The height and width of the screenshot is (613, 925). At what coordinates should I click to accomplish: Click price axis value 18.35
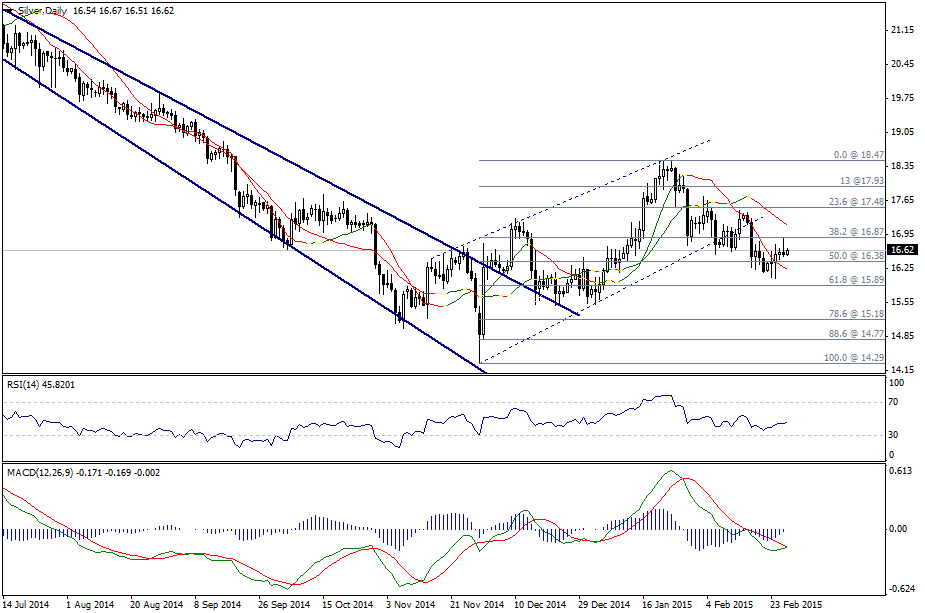(901, 166)
